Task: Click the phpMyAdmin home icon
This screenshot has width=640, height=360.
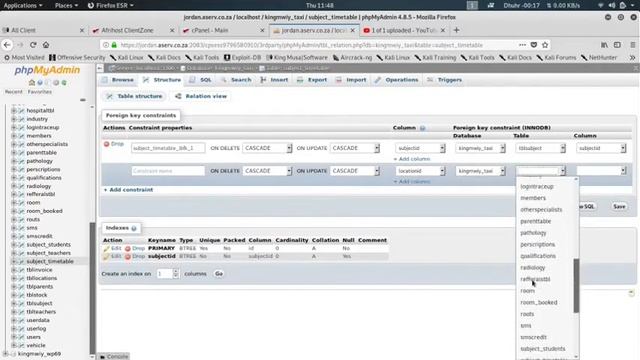Action: click(32, 82)
